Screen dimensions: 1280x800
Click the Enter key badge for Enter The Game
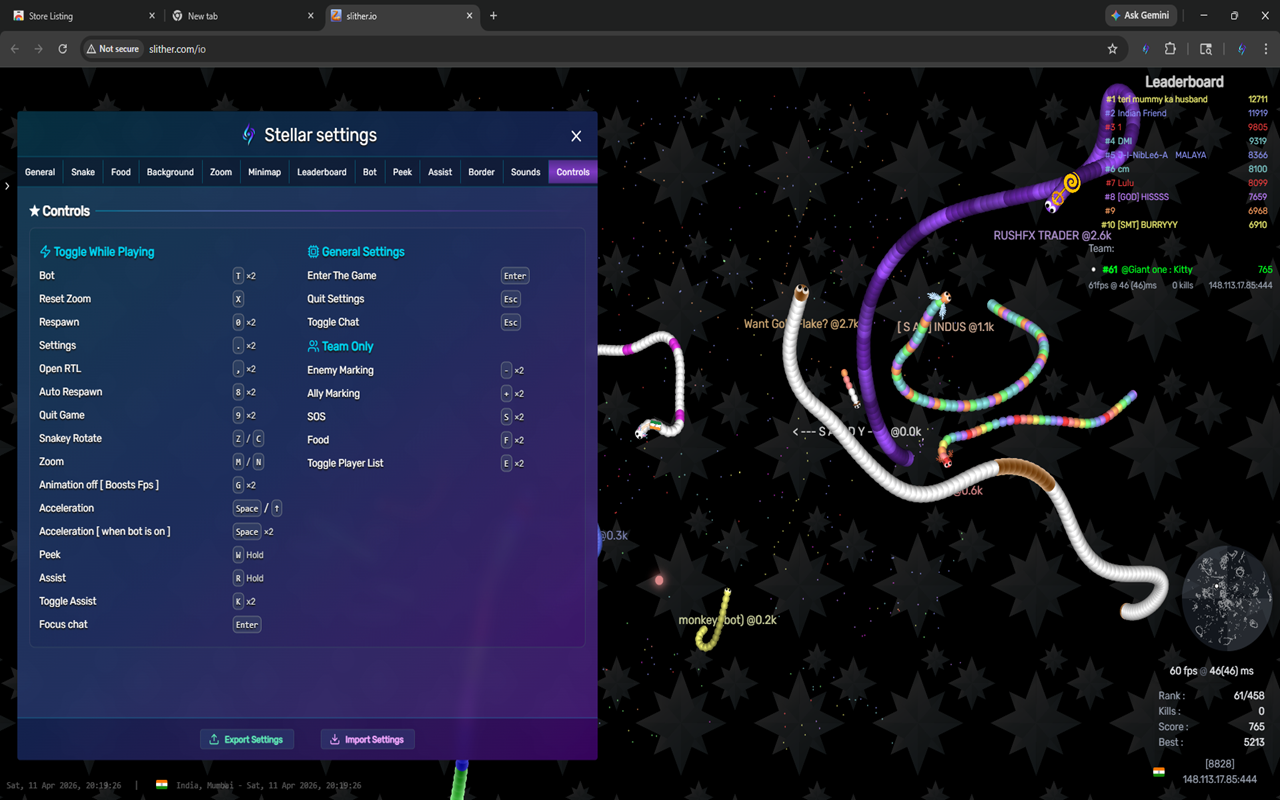515,276
